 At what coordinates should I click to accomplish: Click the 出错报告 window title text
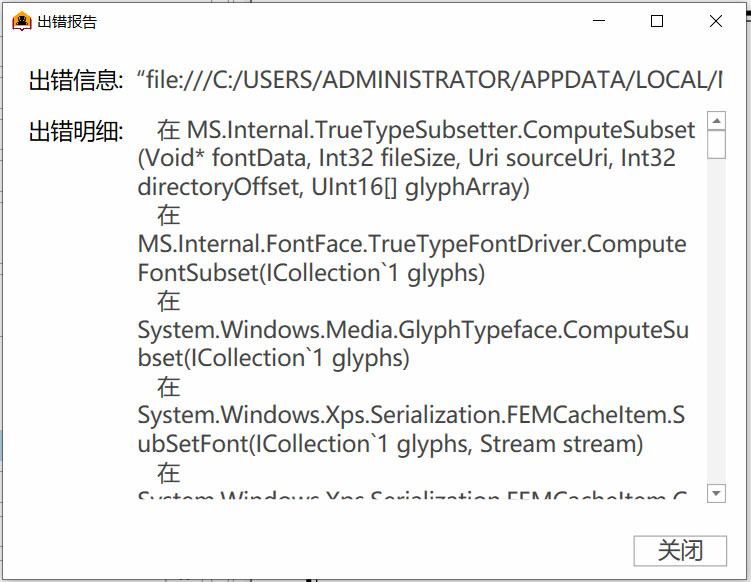pos(67,22)
